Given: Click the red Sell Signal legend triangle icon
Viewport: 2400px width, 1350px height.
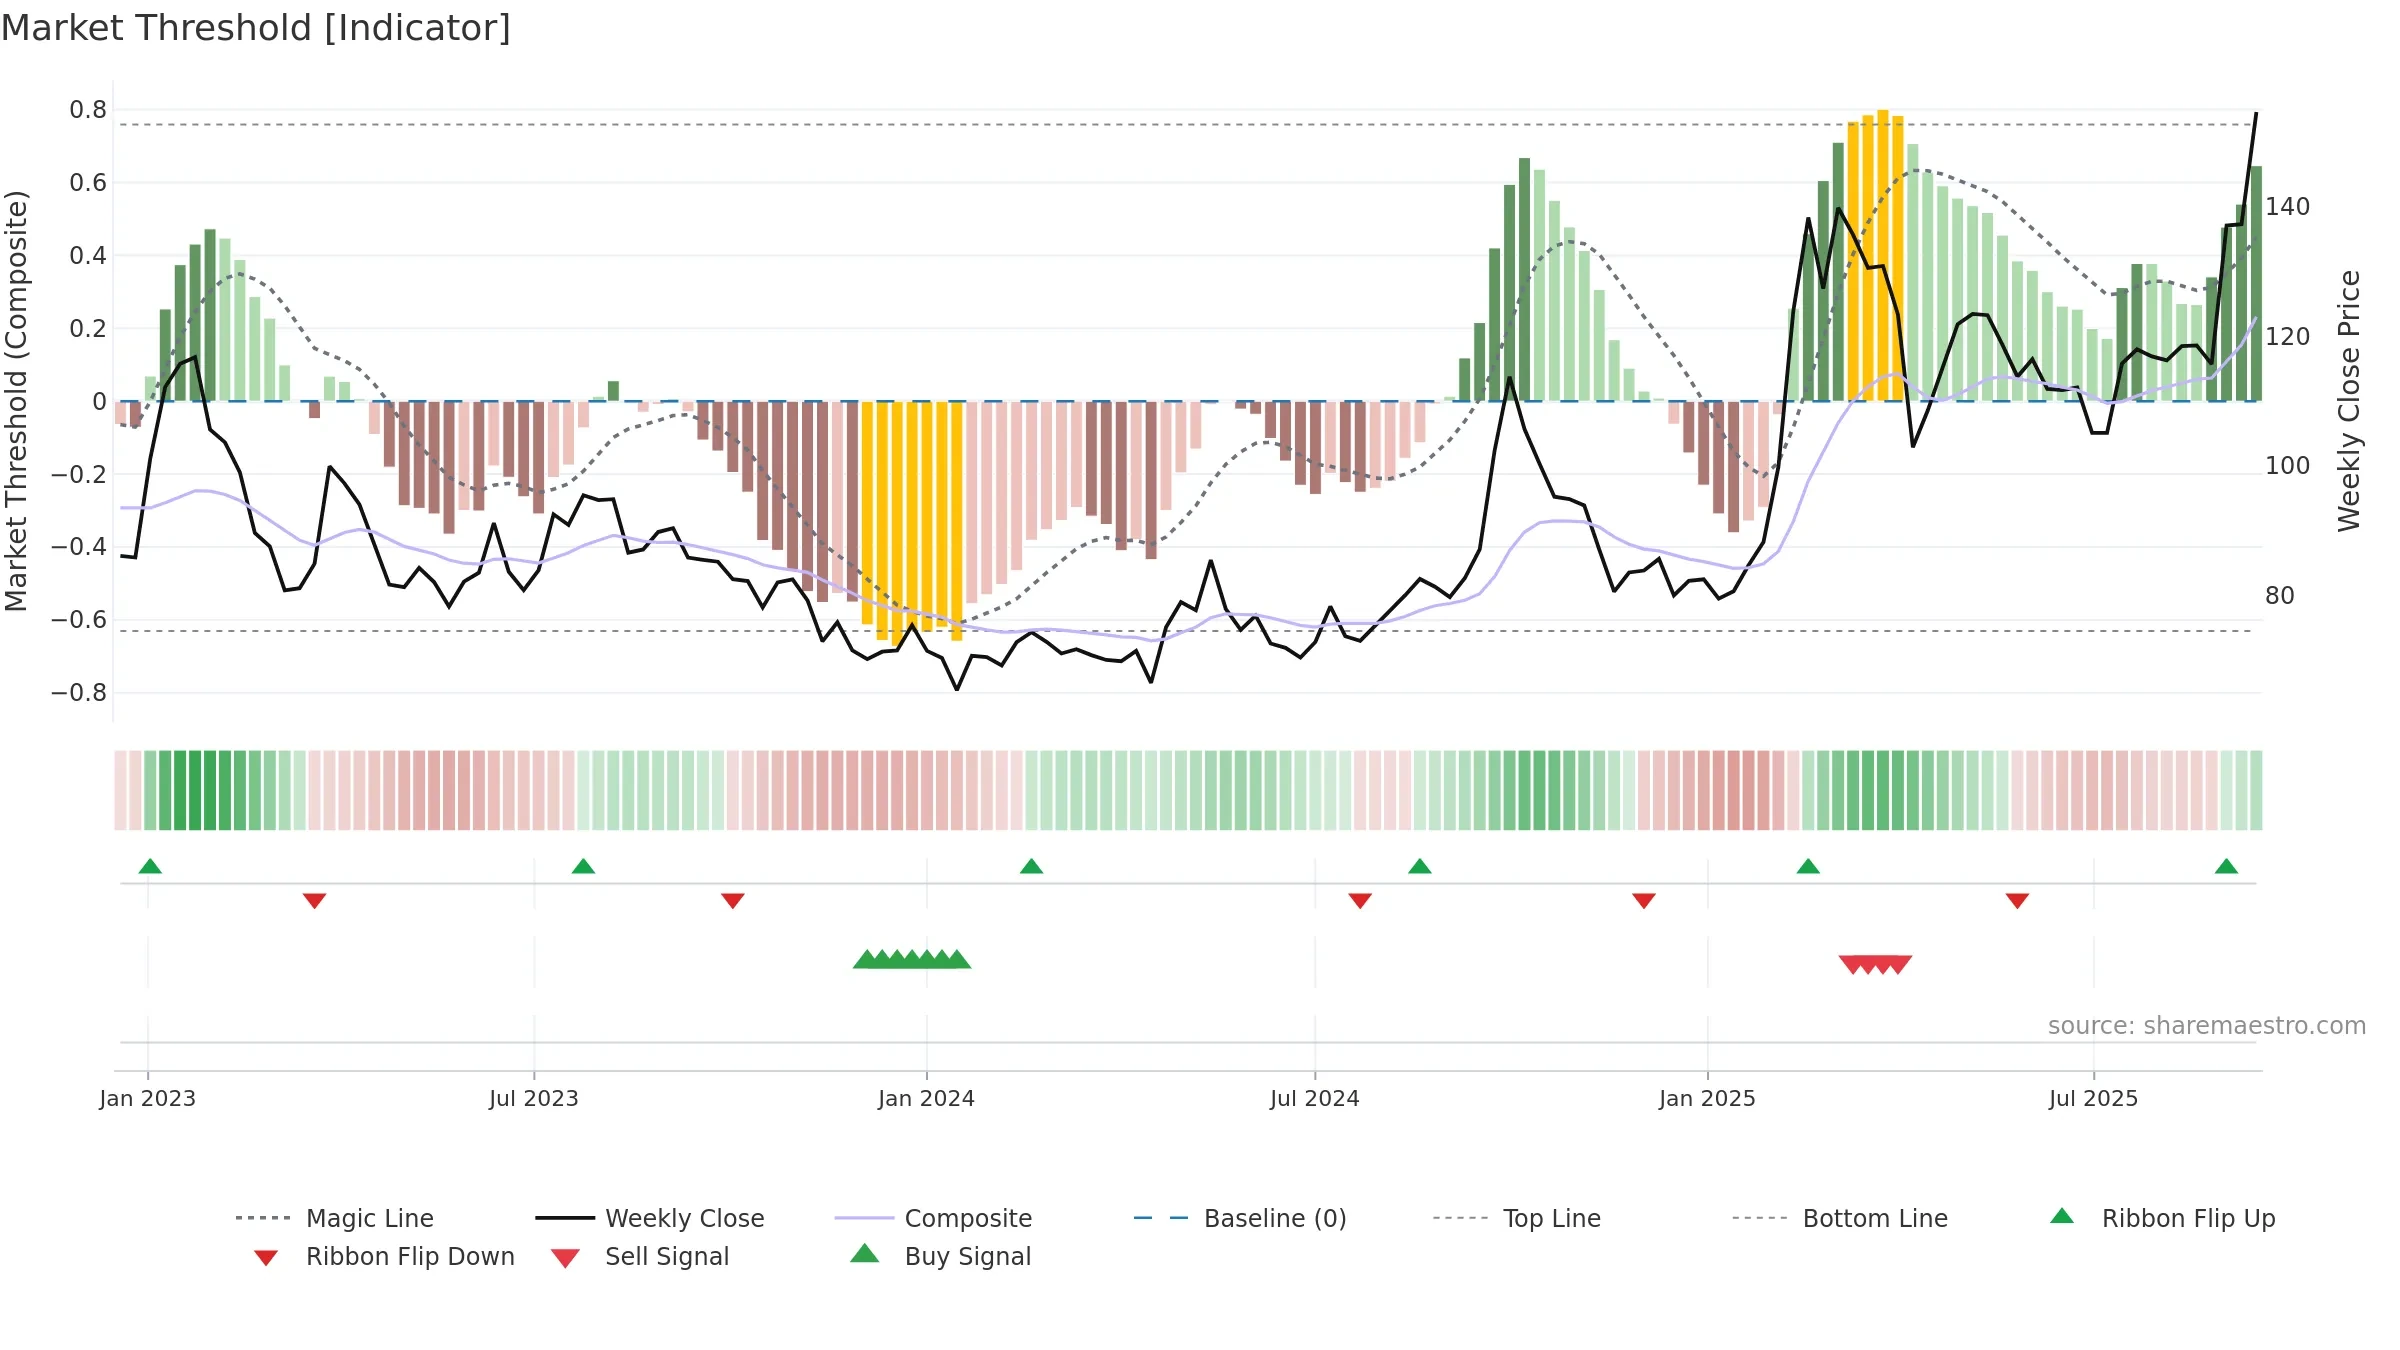Looking at the screenshot, I should point(565,1258).
